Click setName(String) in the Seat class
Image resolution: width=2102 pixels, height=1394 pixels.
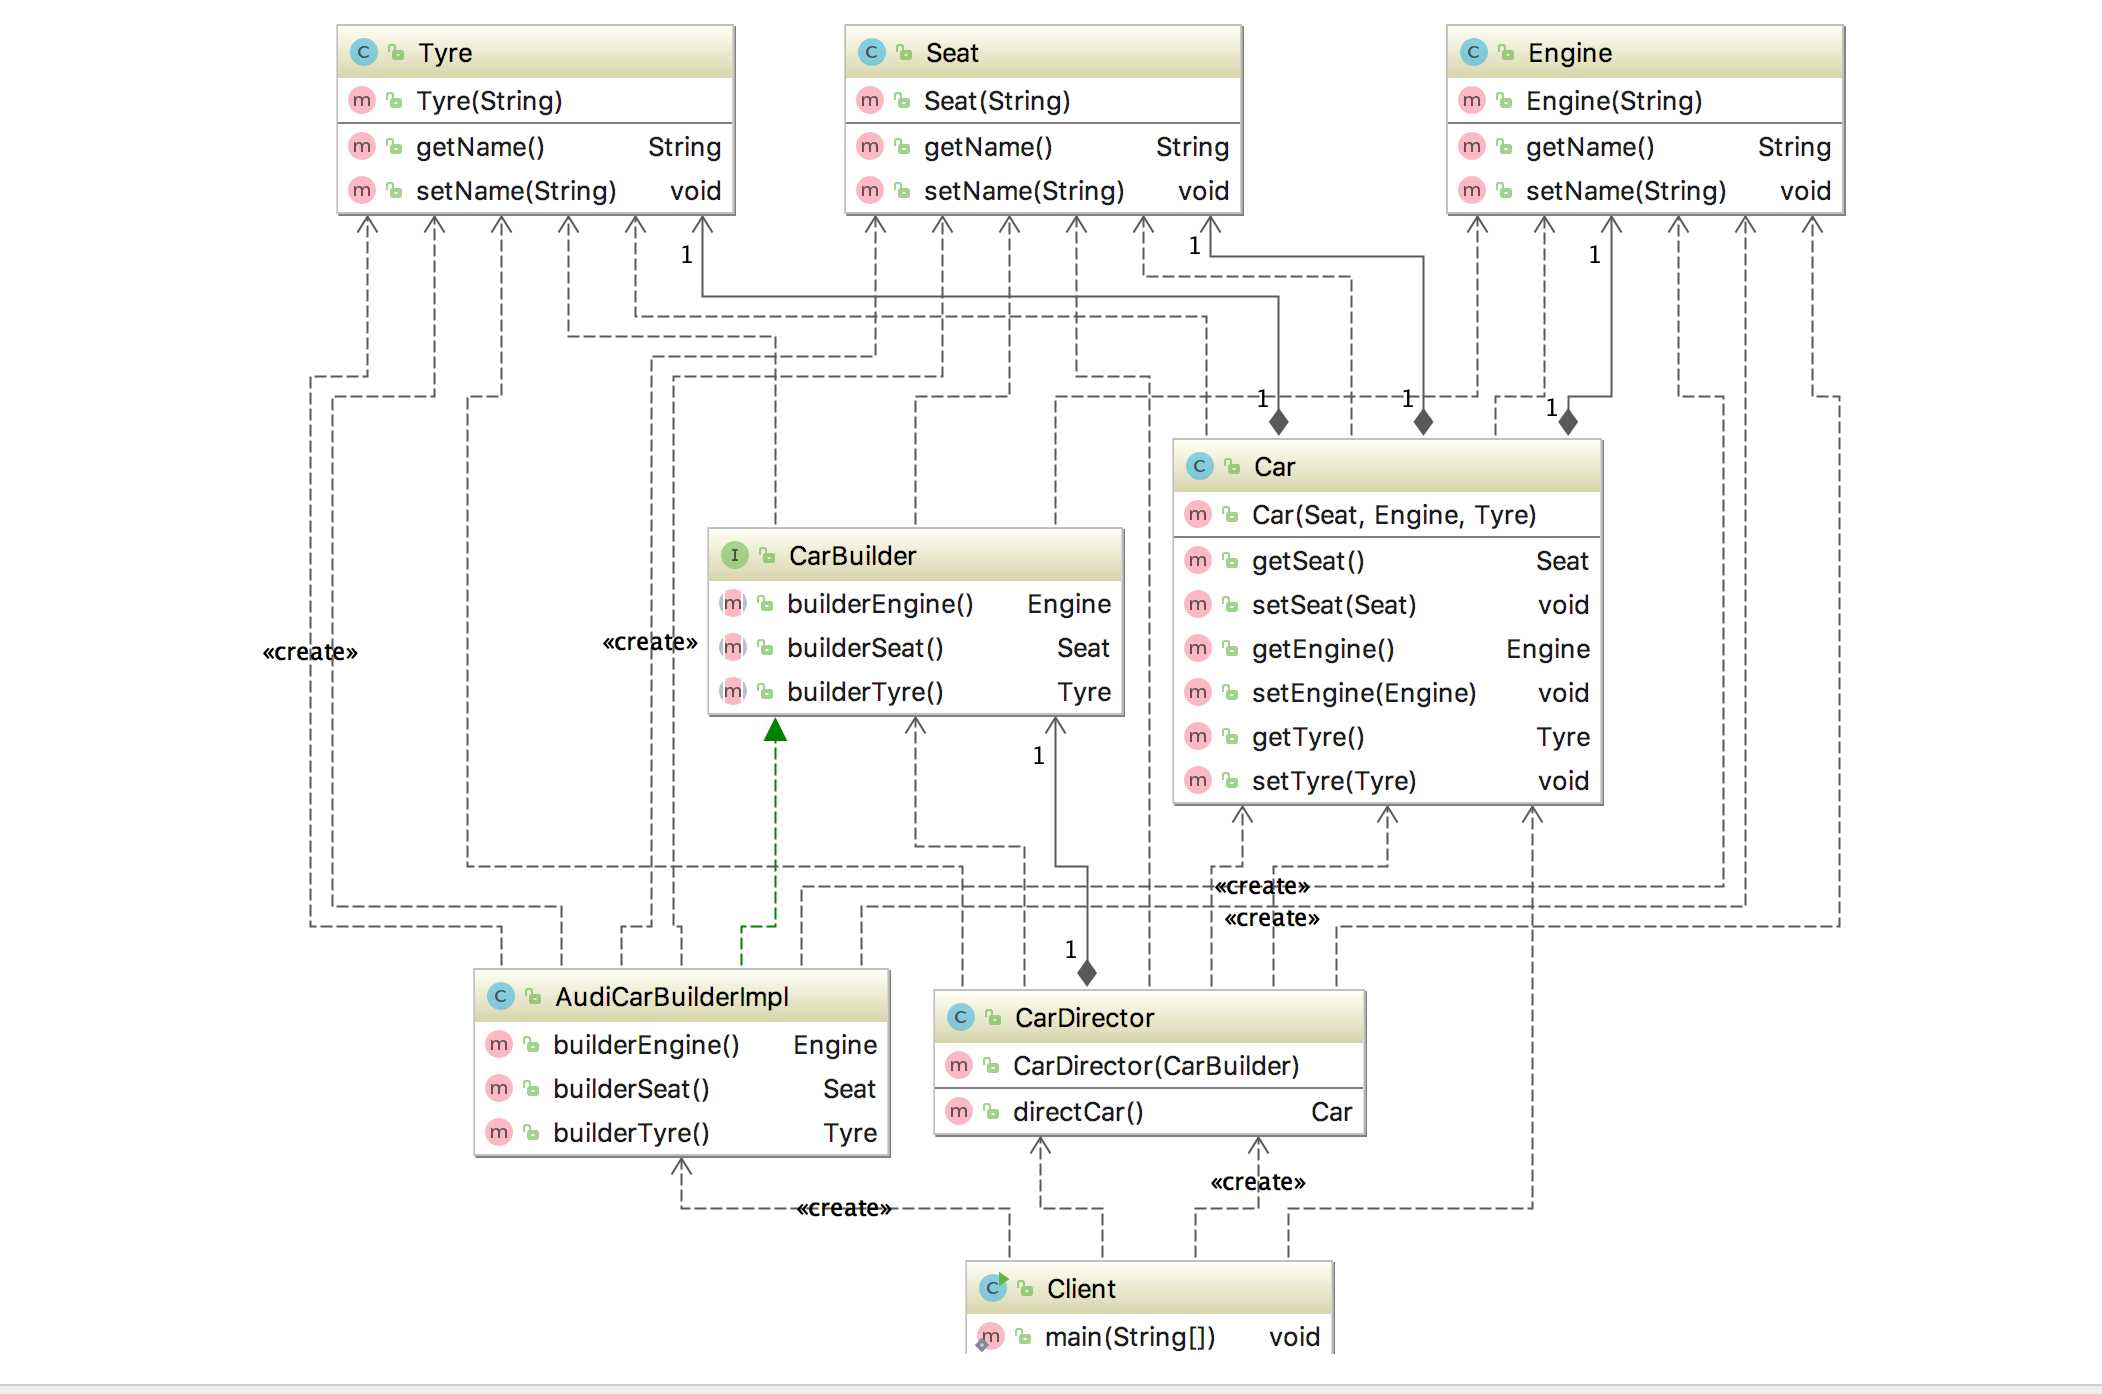(x=1024, y=191)
